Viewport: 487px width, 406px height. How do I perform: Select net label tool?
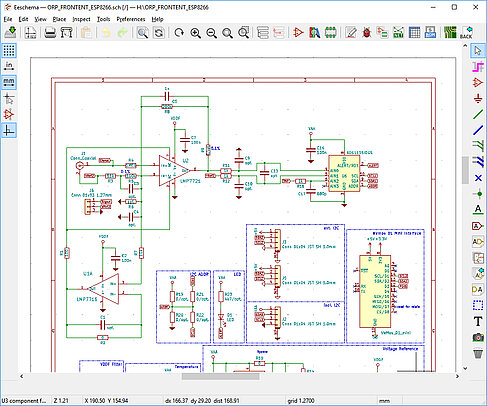click(478, 210)
